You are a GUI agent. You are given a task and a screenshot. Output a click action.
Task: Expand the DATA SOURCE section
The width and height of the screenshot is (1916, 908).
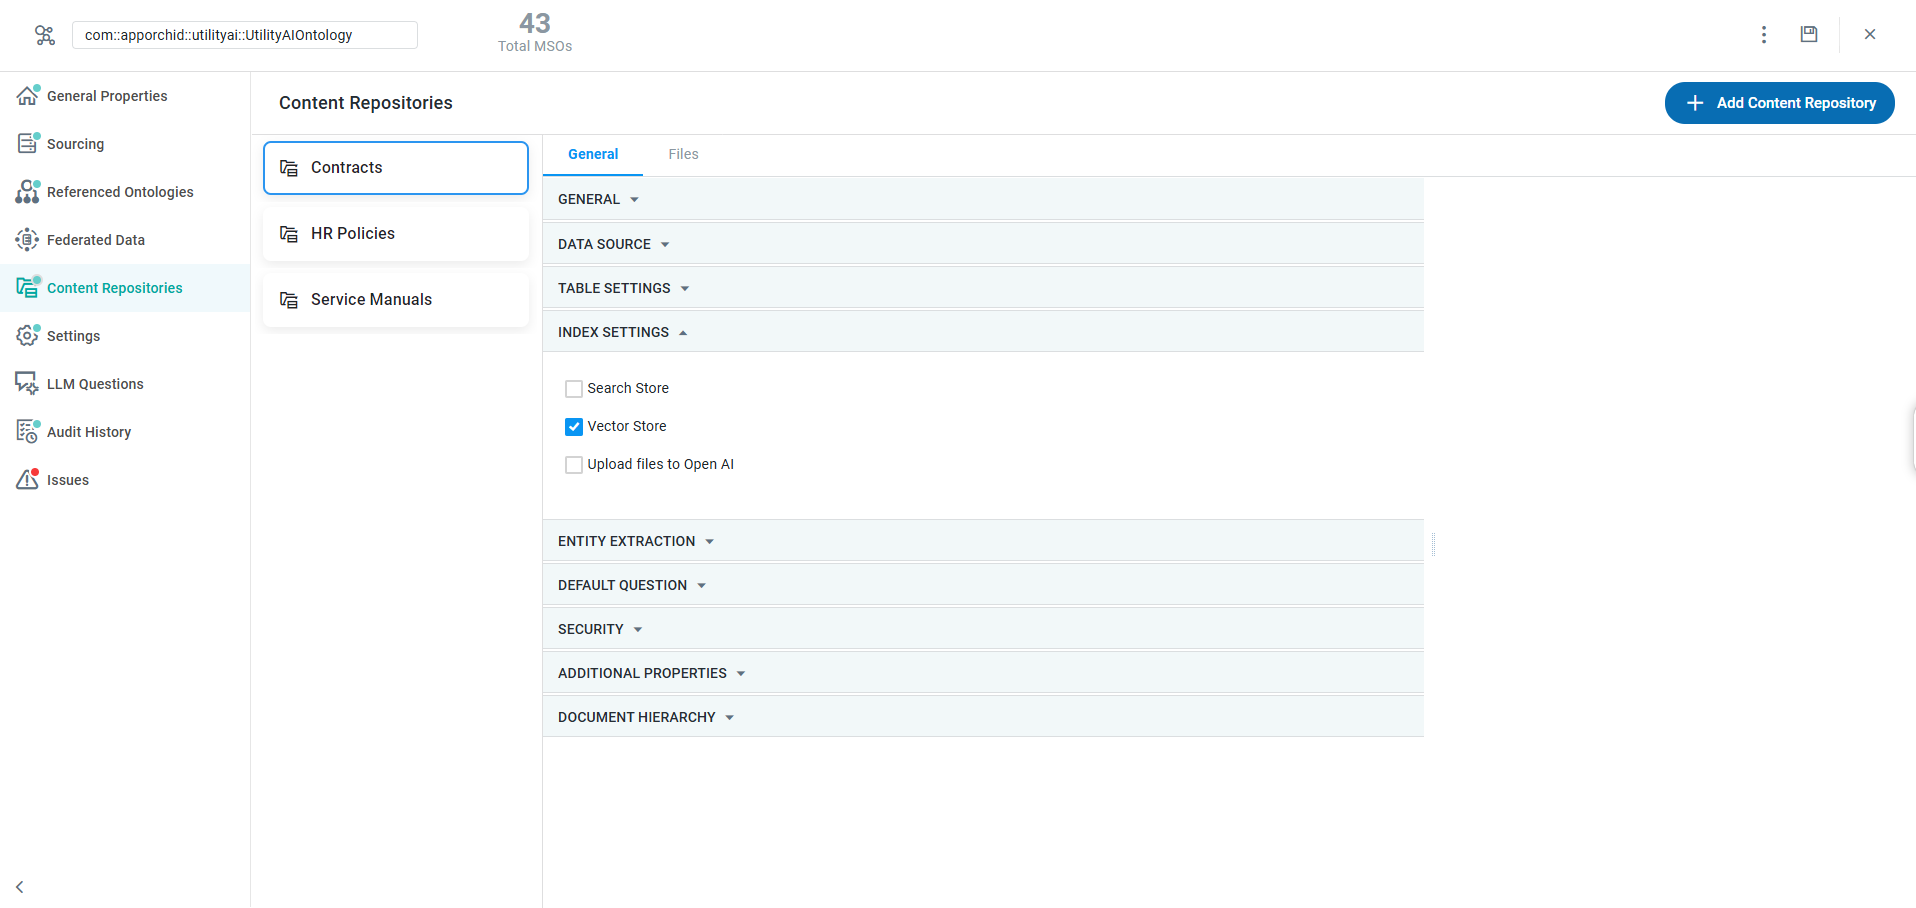pos(613,244)
